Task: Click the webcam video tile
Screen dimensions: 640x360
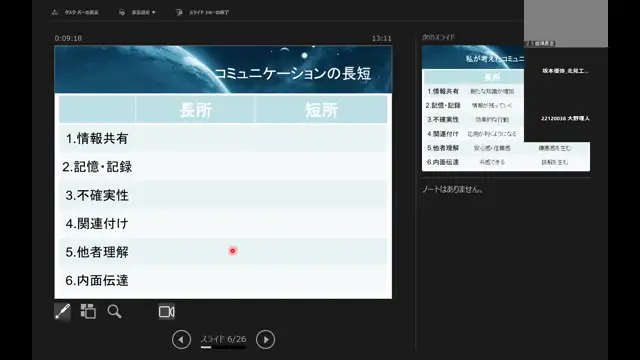Action: 566,23
